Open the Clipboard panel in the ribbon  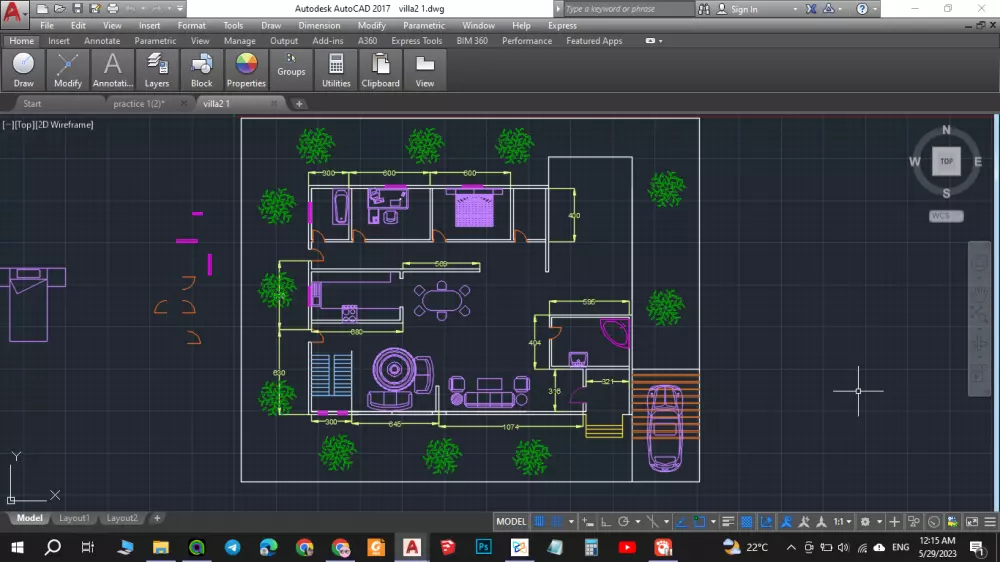[381, 70]
